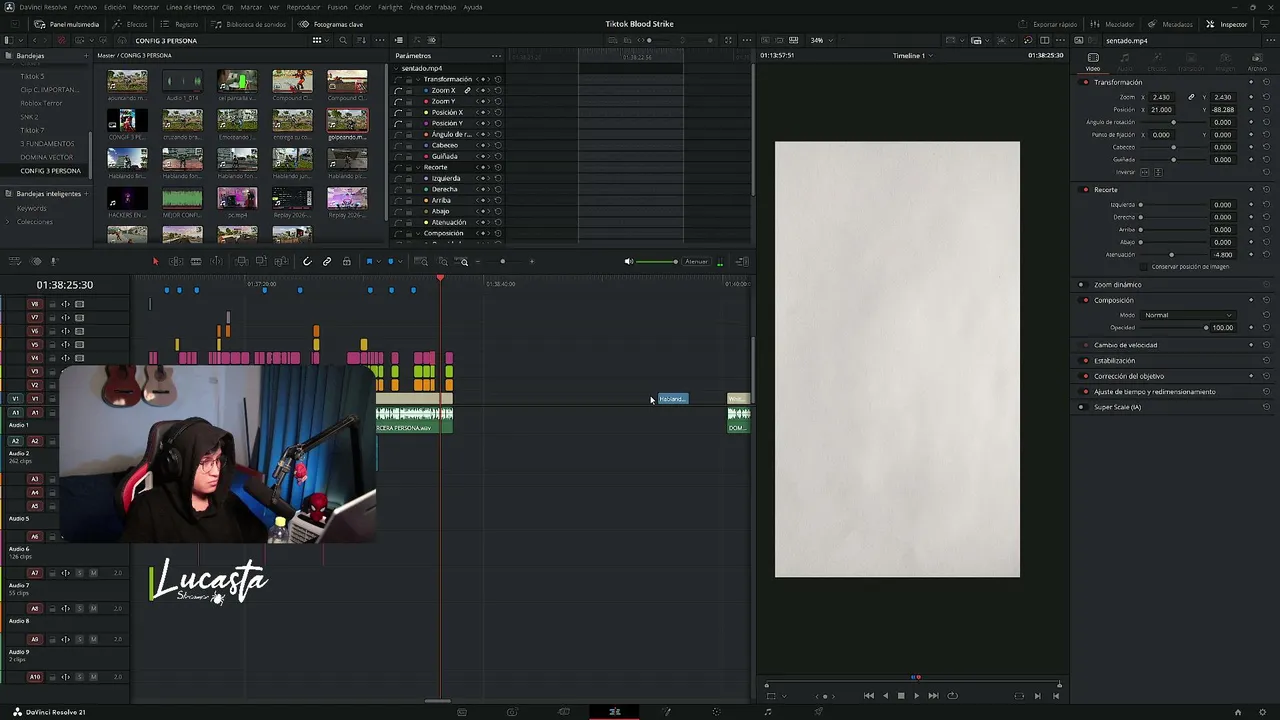Image resolution: width=1280 pixels, height=720 pixels.
Task: Select the arrow selection tool in timeline toolbar
Action: tap(155, 262)
